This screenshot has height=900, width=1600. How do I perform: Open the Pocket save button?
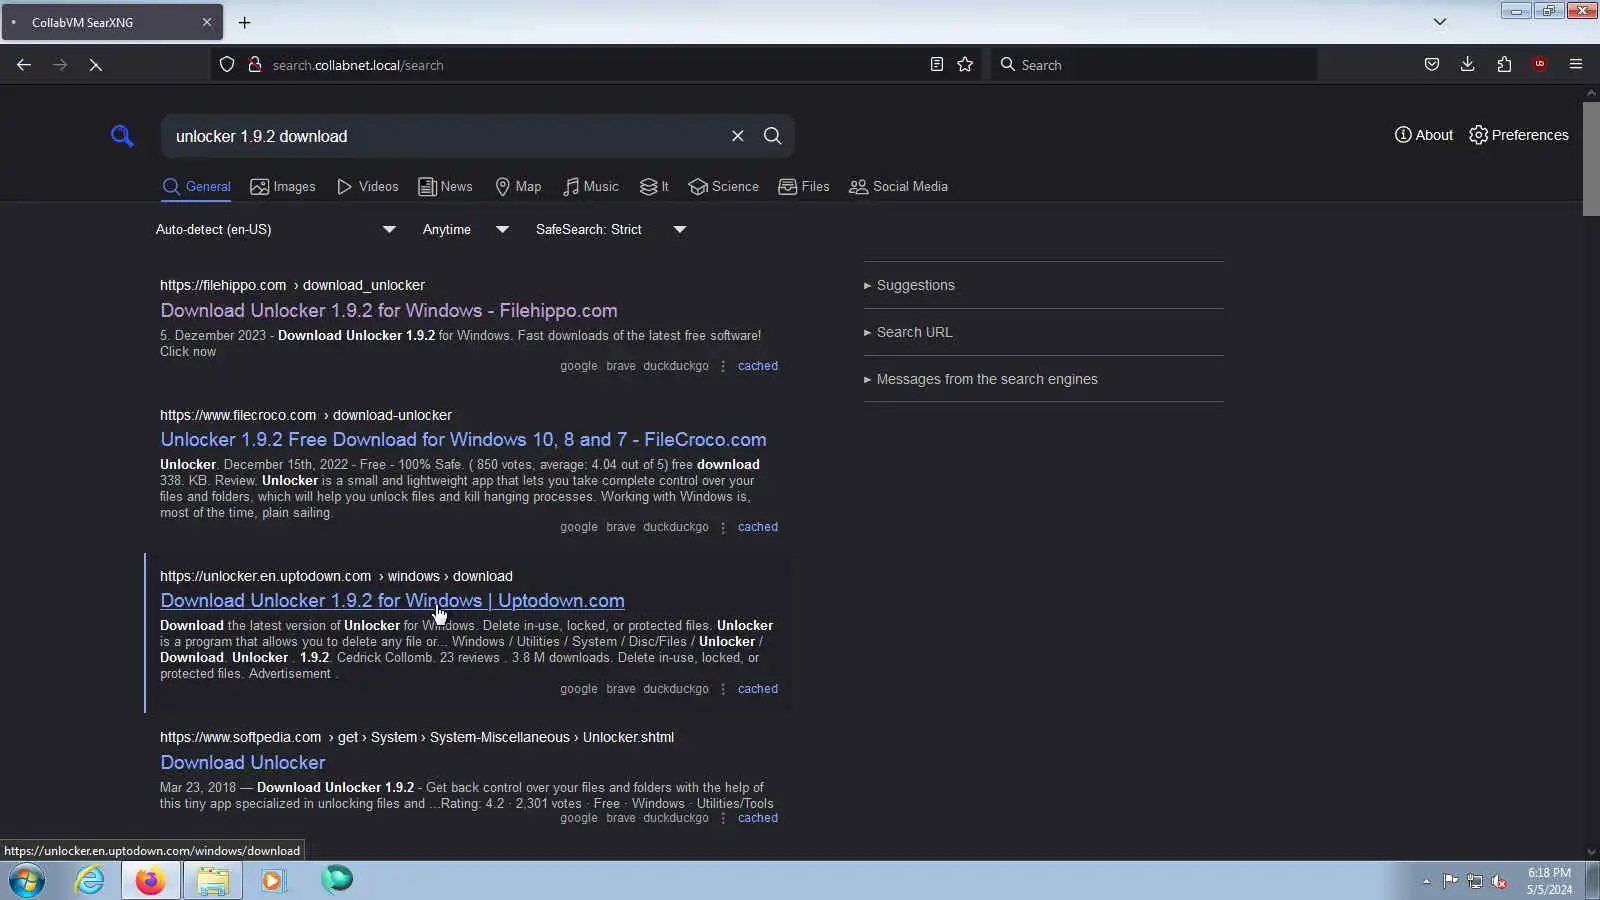(1432, 65)
